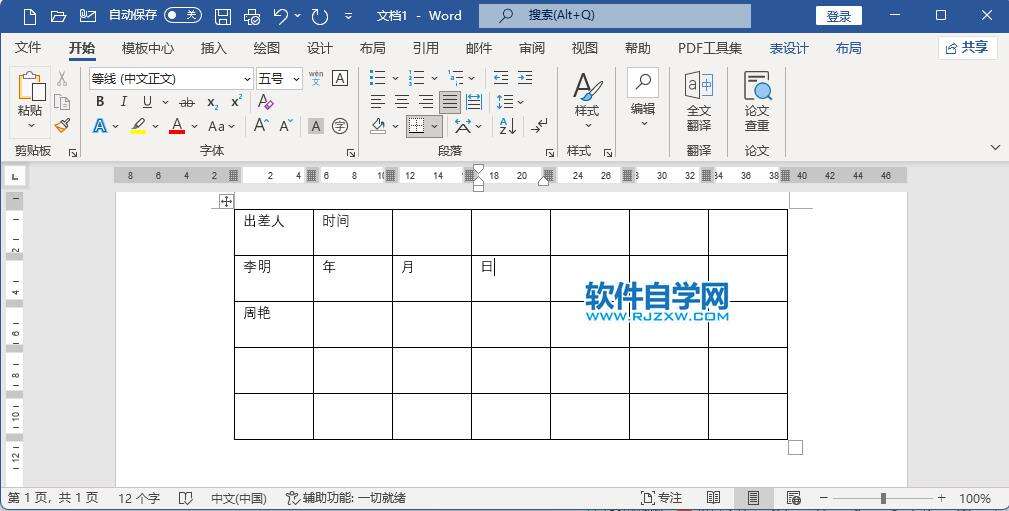Click the table cell containing 周艳
This screenshot has height=511, width=1009.
273,324
